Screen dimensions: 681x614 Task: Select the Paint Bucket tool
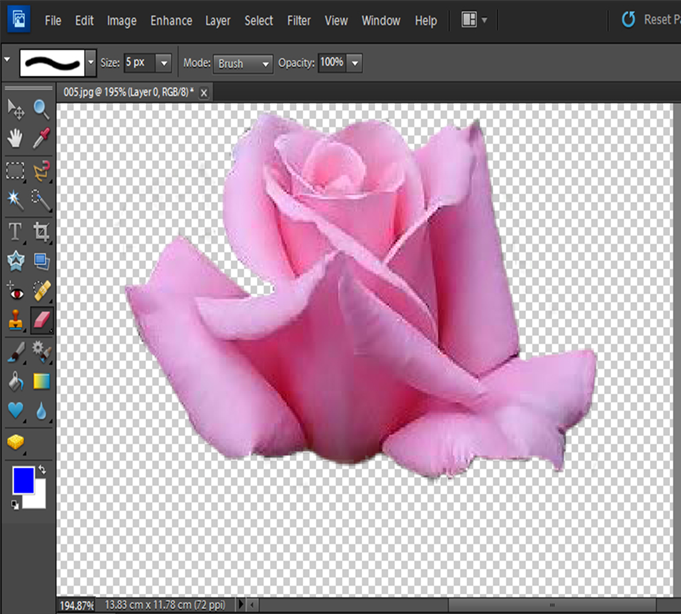tap(16, 381)
